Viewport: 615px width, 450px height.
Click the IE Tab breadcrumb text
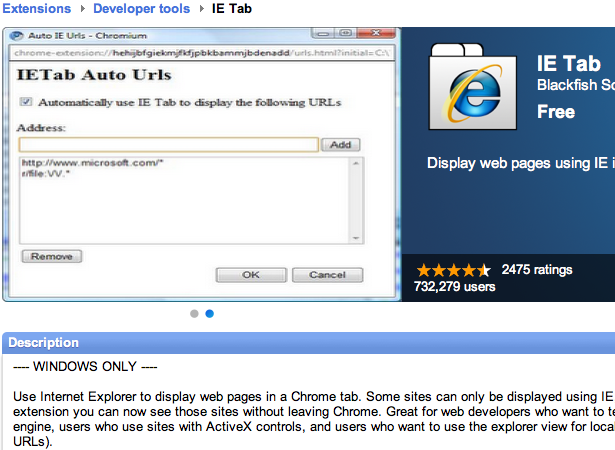[x=232, y=8]
